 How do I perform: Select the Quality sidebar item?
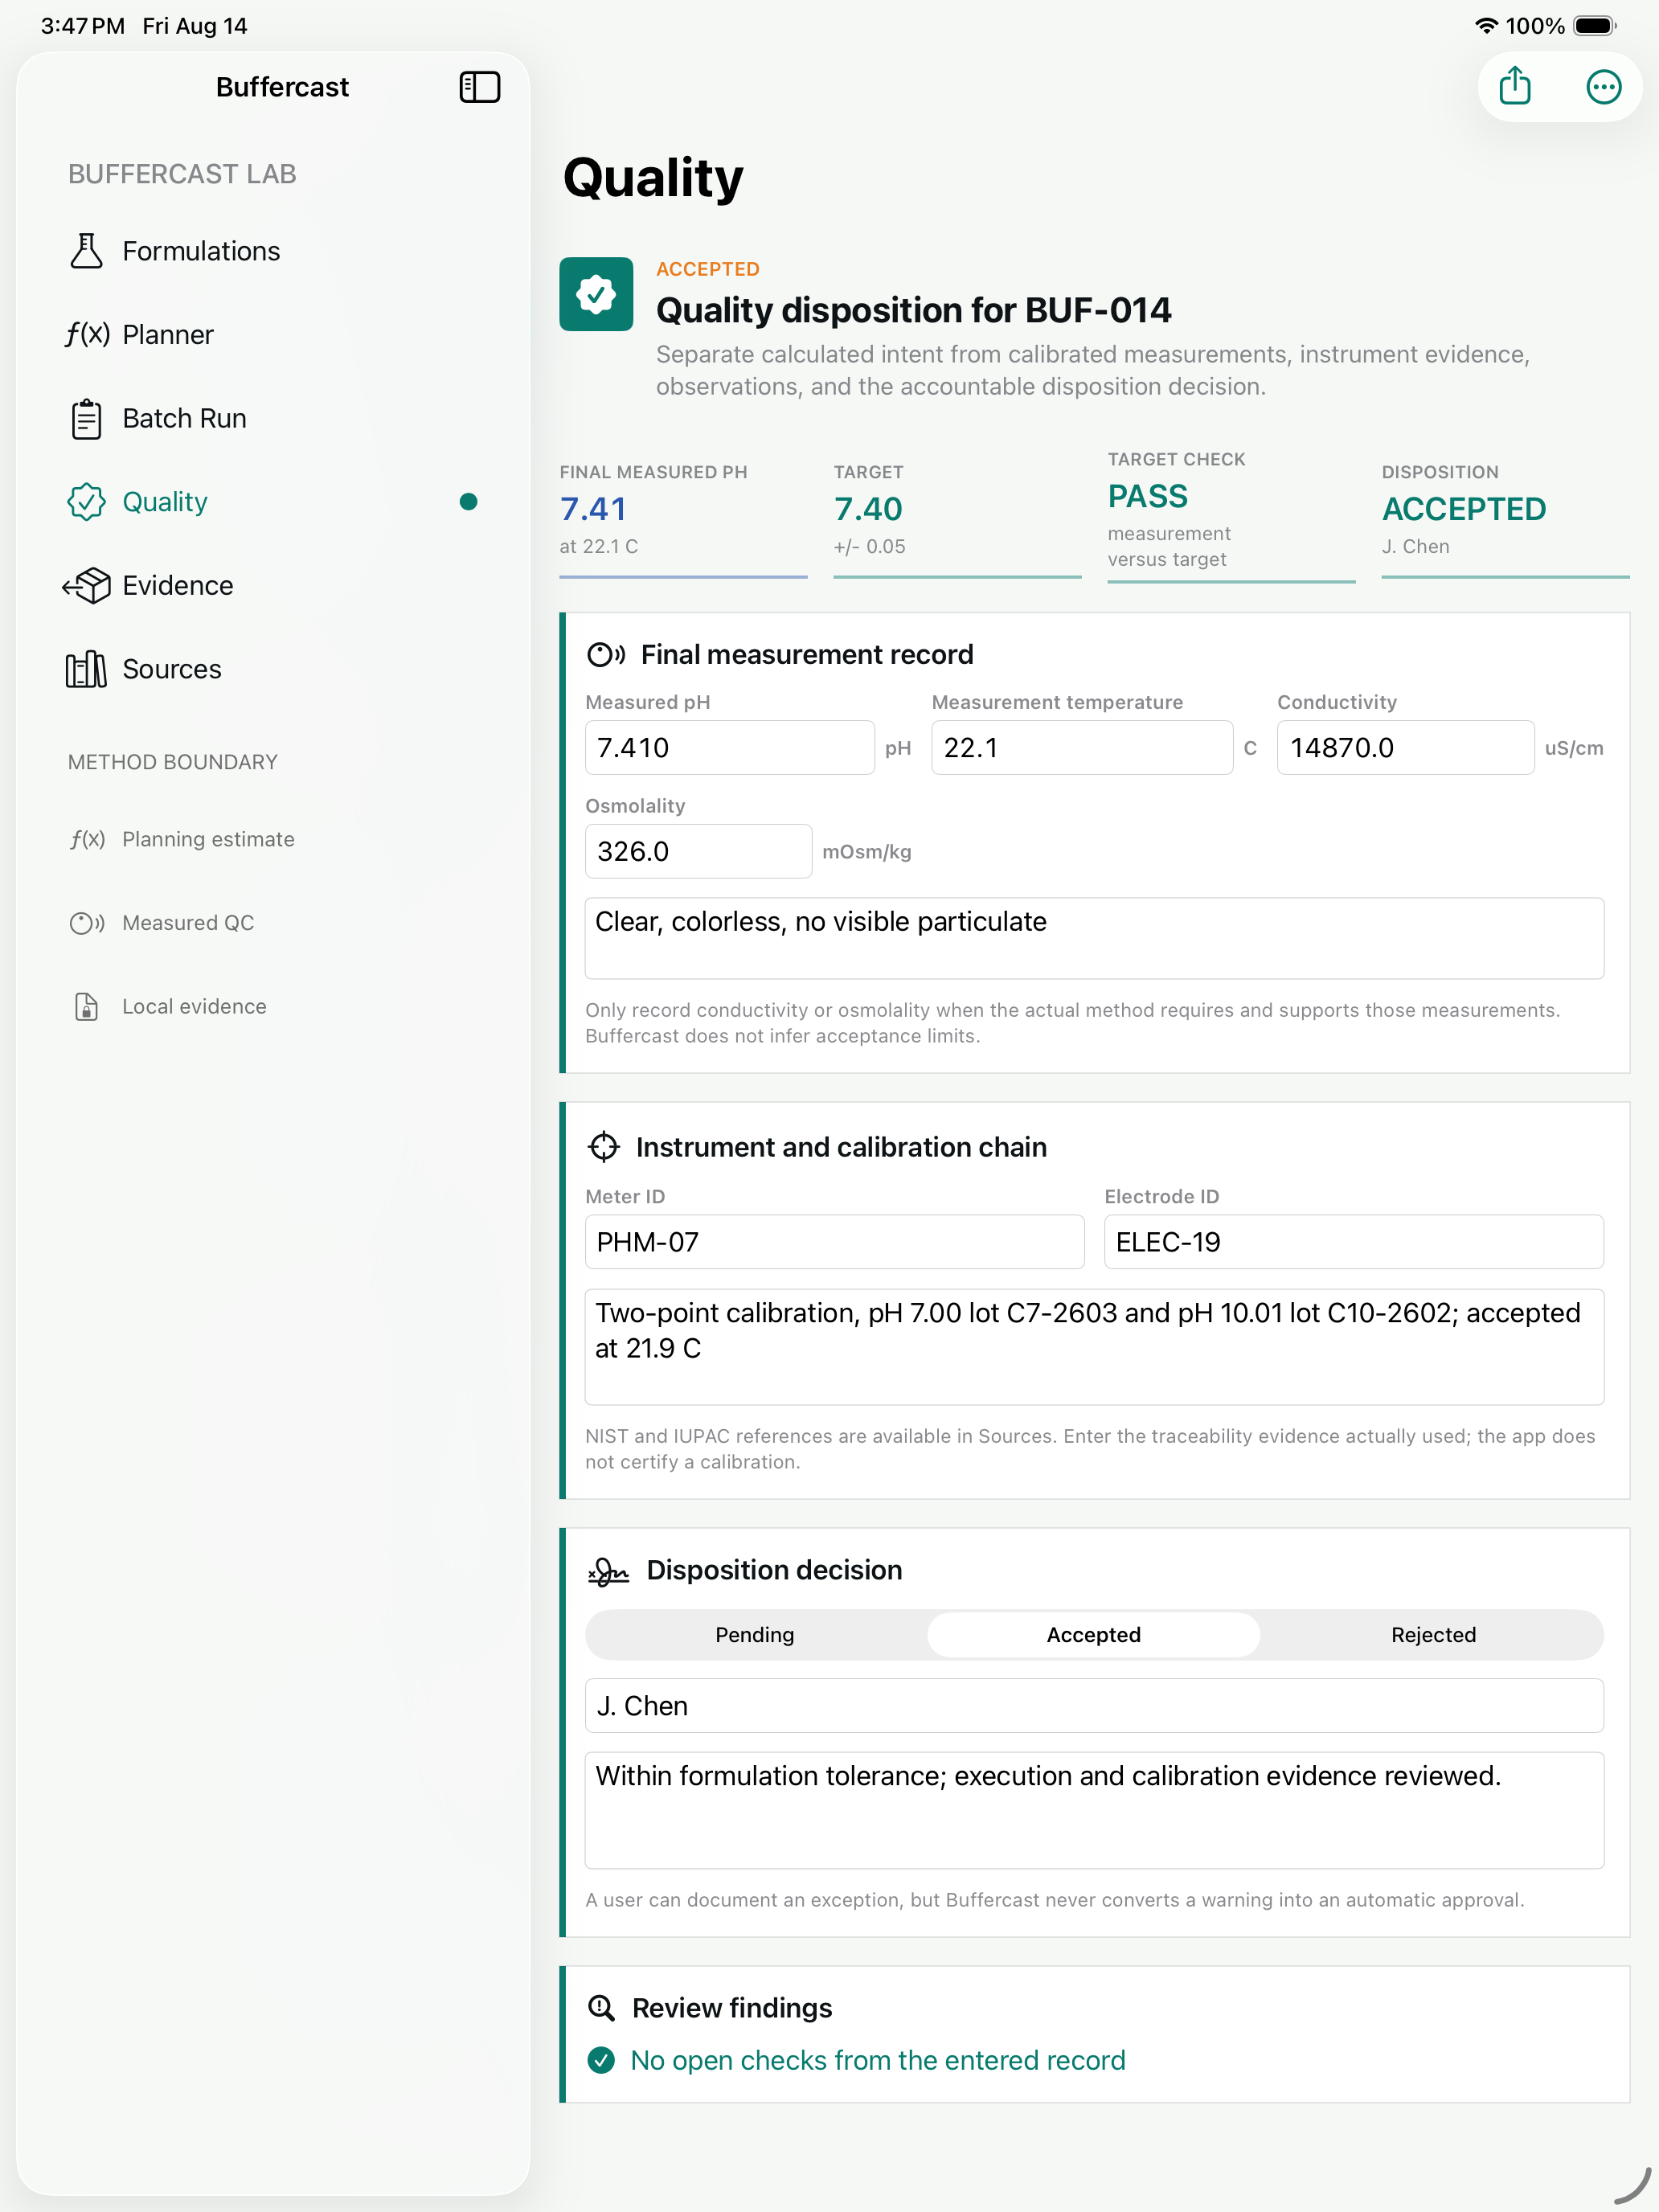[x=272, y=502]
